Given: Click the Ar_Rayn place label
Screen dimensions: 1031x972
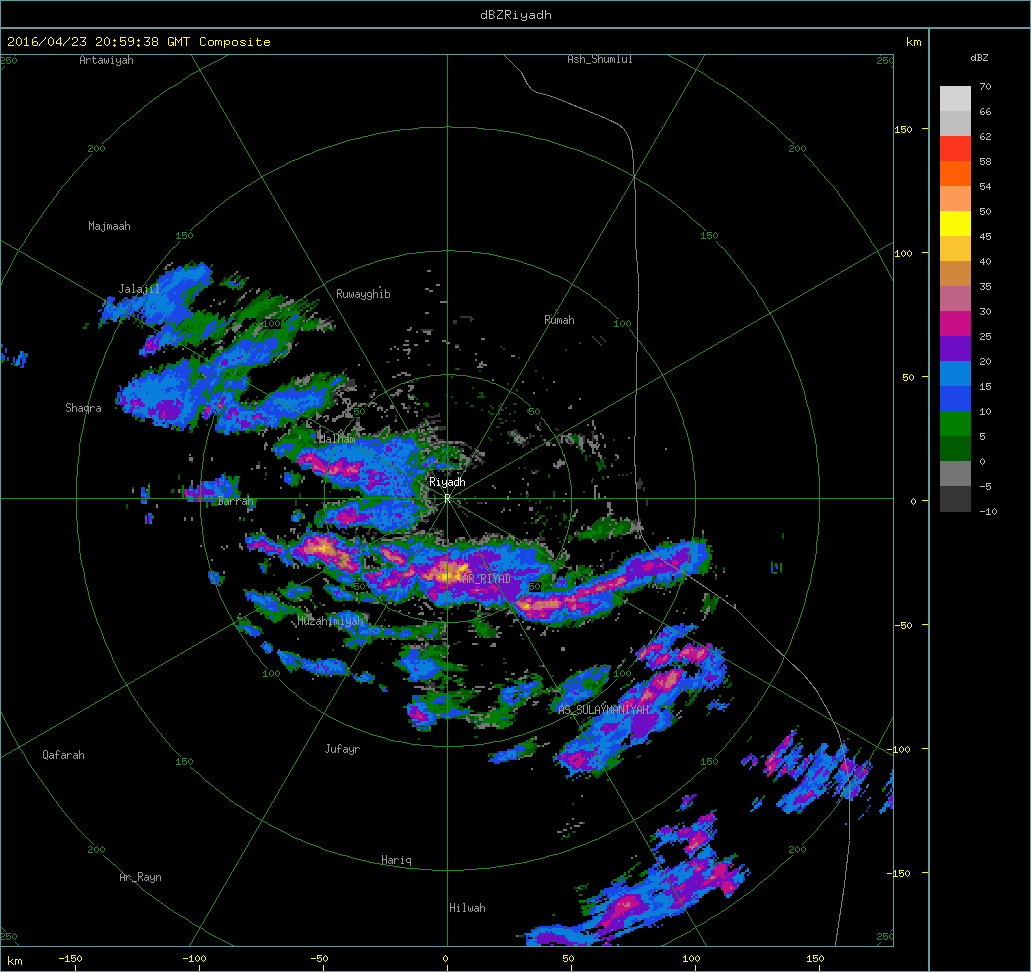Looking at the screenshot, I should (140, 877).
